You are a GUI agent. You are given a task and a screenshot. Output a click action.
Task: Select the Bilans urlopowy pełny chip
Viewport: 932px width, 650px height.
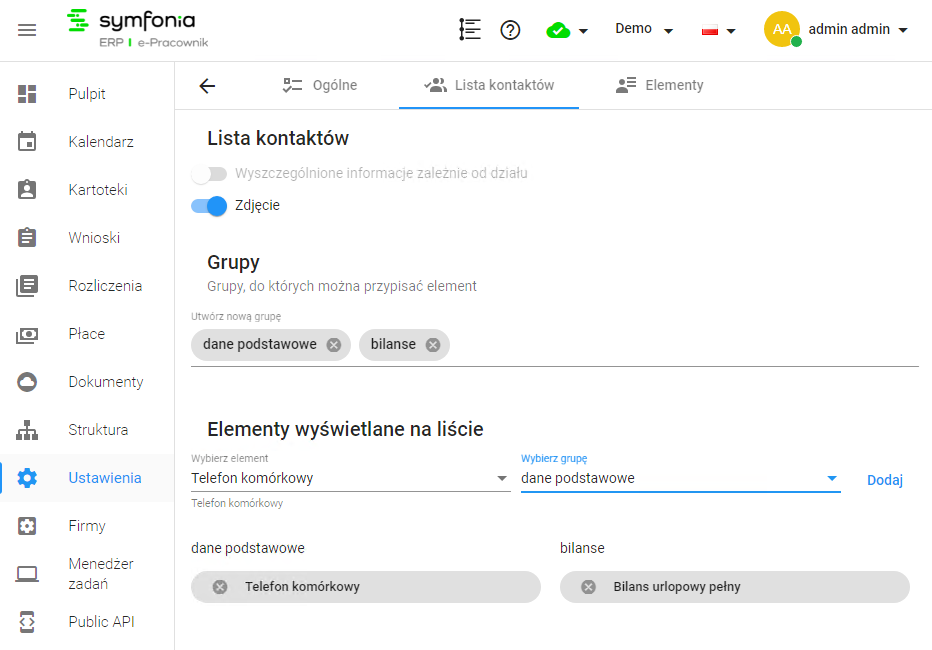click(735, 587)
